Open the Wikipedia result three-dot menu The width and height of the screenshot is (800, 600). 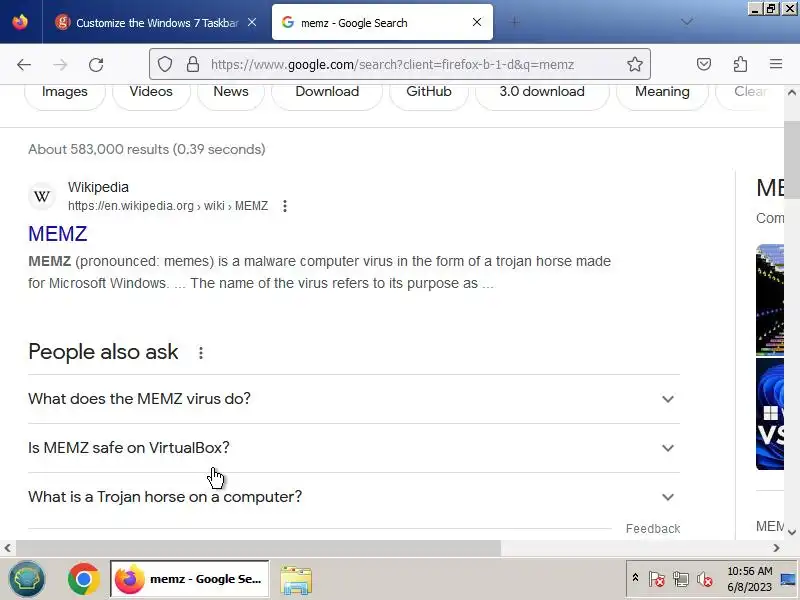[285, 206]
